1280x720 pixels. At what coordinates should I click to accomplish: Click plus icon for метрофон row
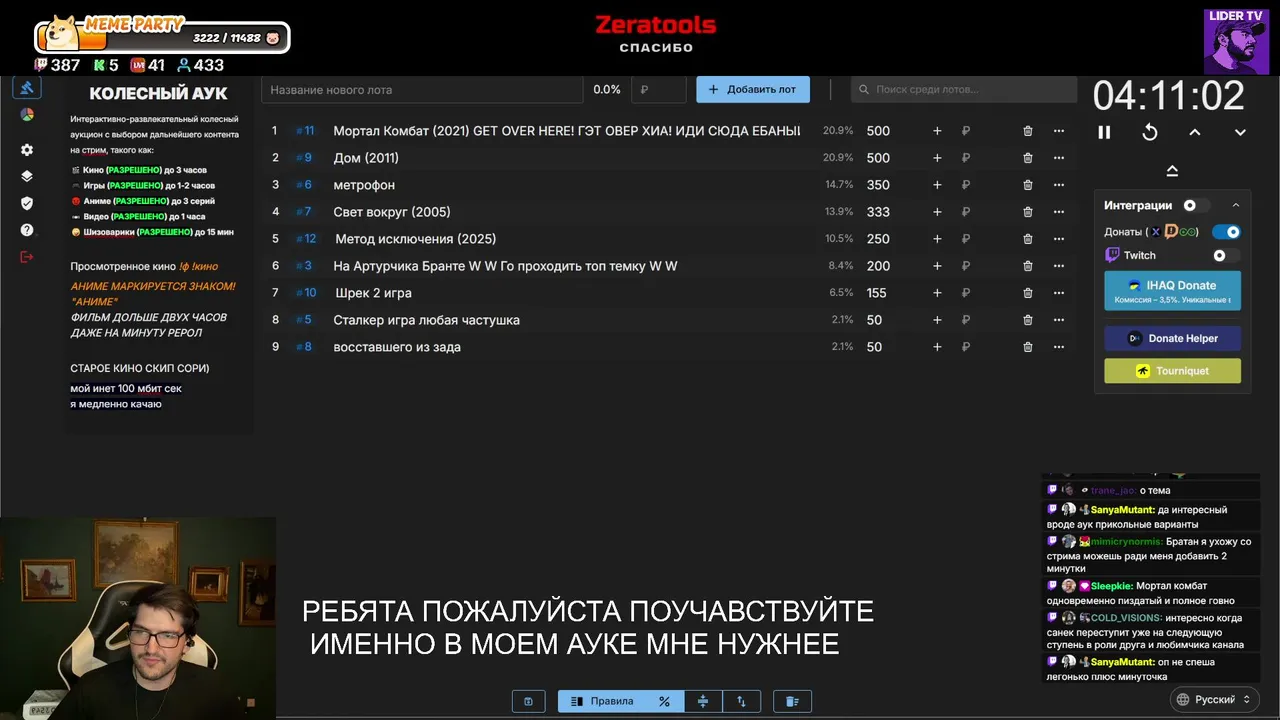pyautogui.click(x=937, y=185)
